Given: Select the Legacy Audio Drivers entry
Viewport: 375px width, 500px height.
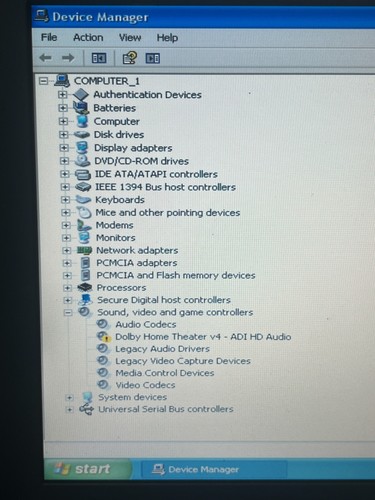Looking at the screenshot, I should (162, 349).
